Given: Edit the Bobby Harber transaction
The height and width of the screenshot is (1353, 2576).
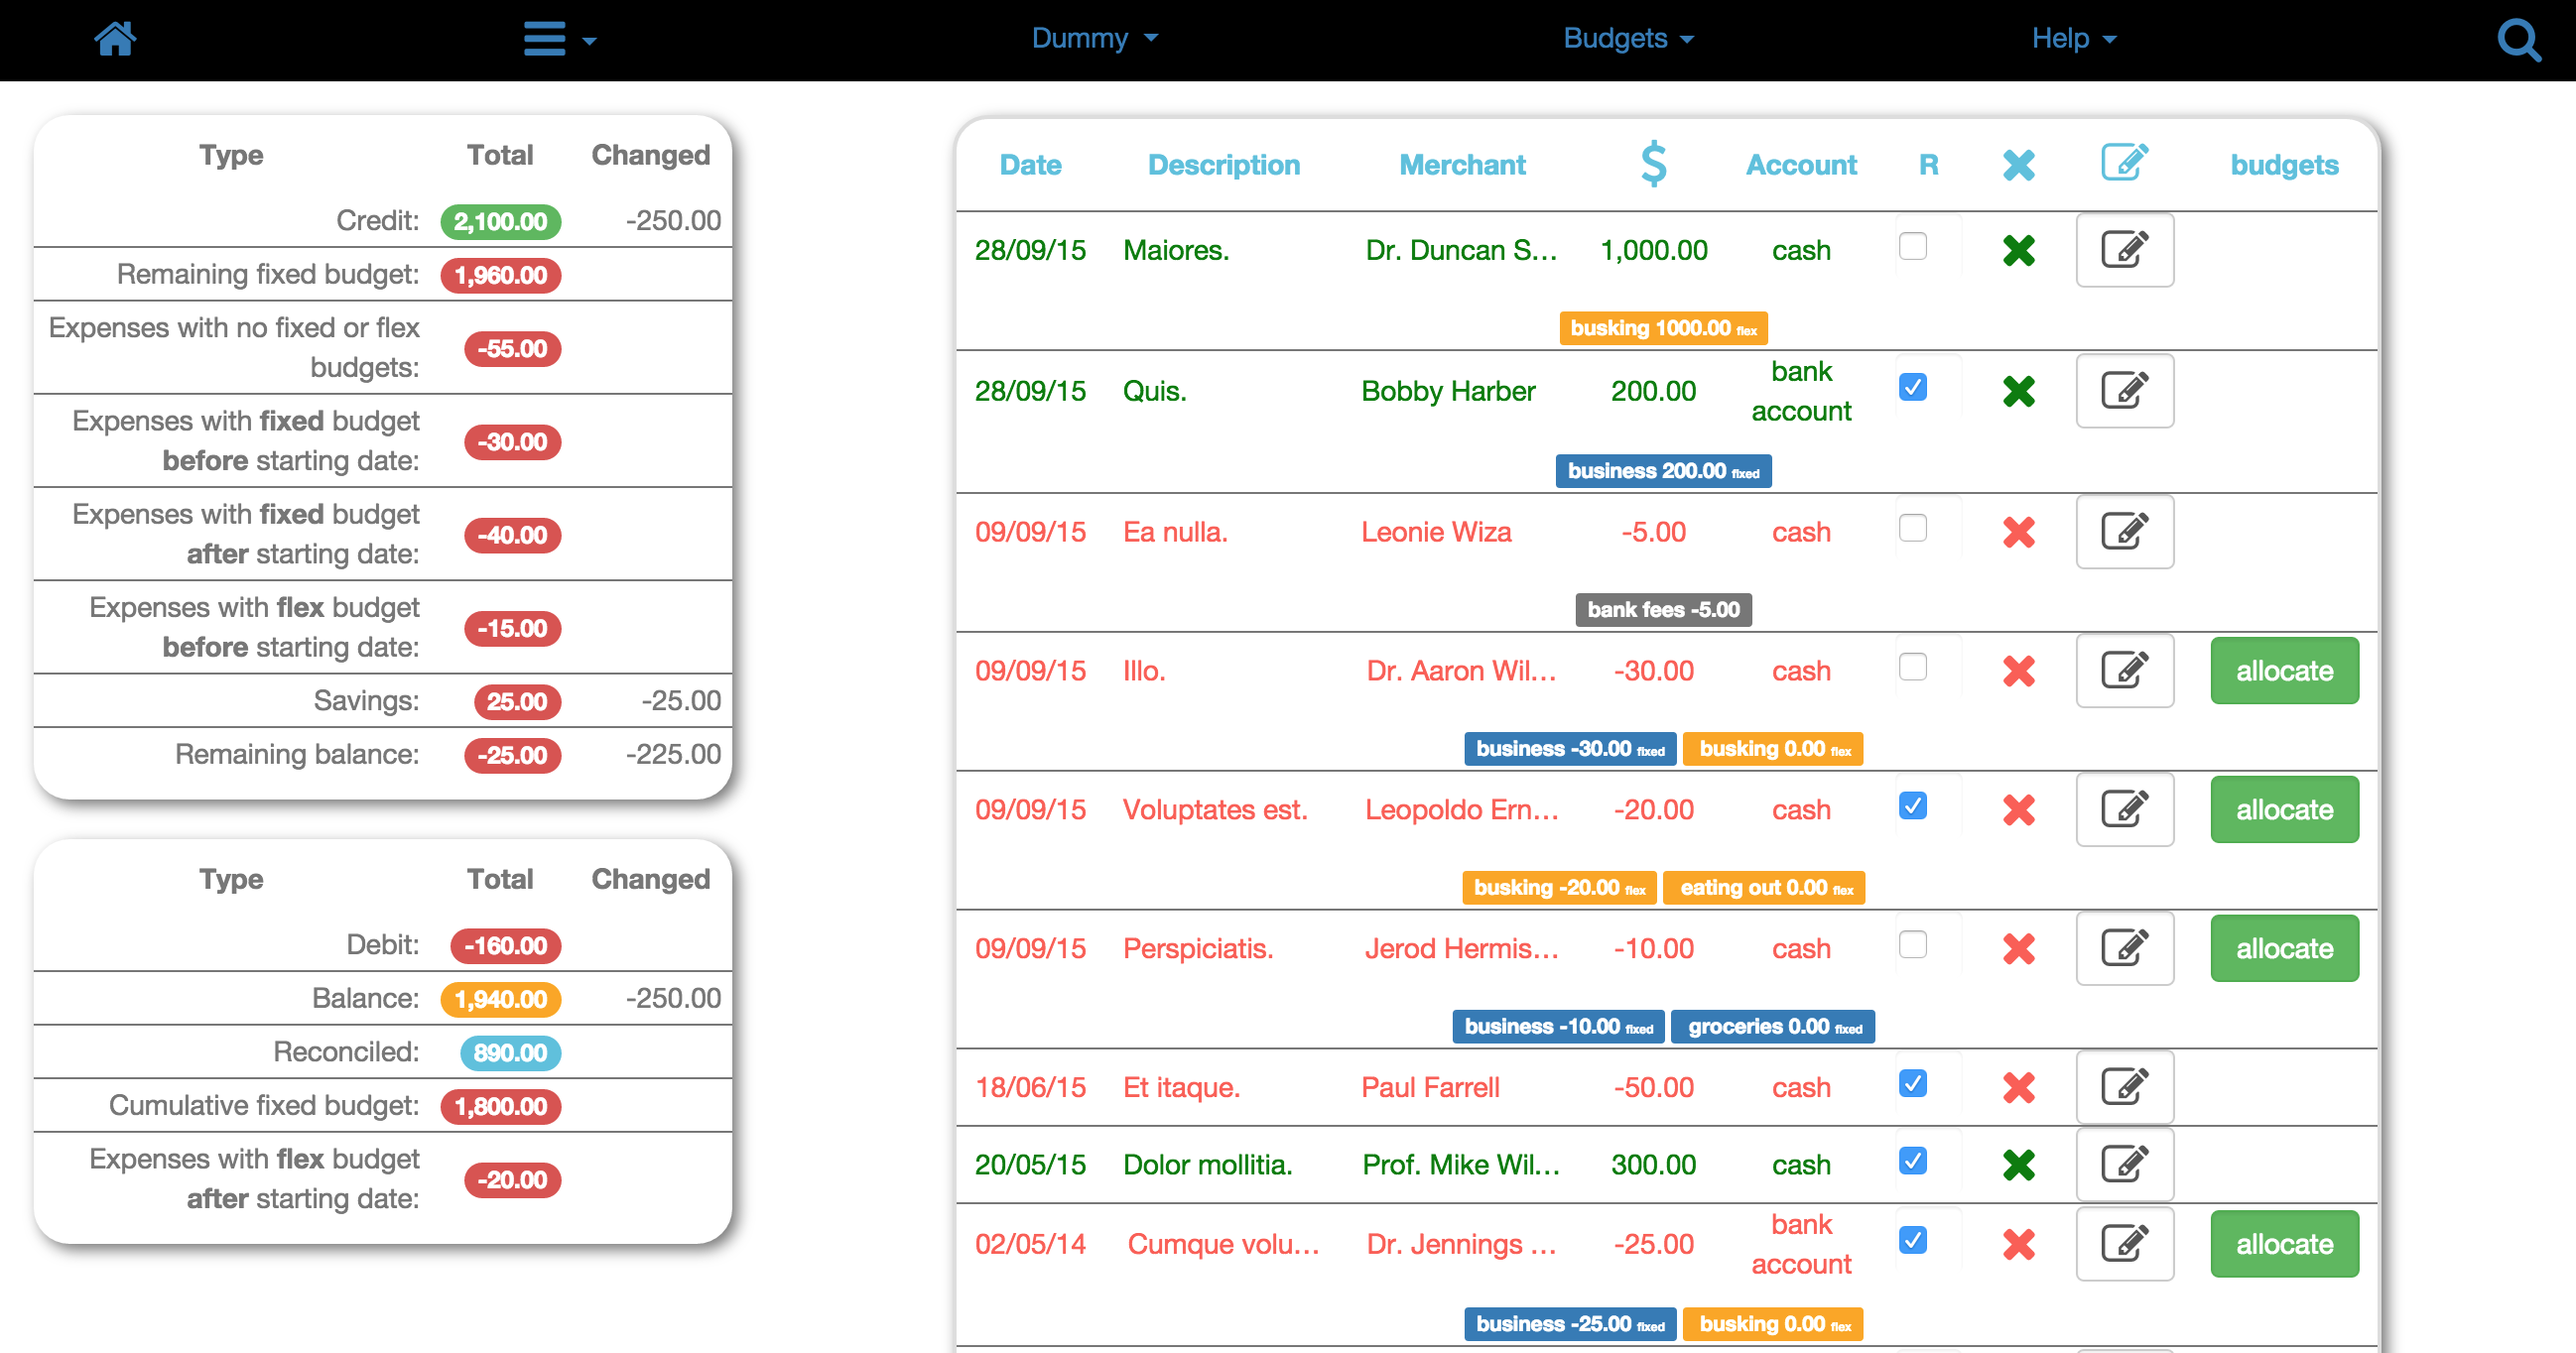Looking at the screenshot, I should point(2124,391).
